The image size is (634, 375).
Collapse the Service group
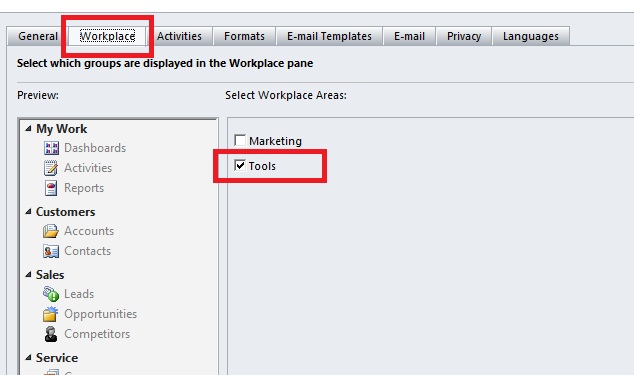[x=28, y=358]
